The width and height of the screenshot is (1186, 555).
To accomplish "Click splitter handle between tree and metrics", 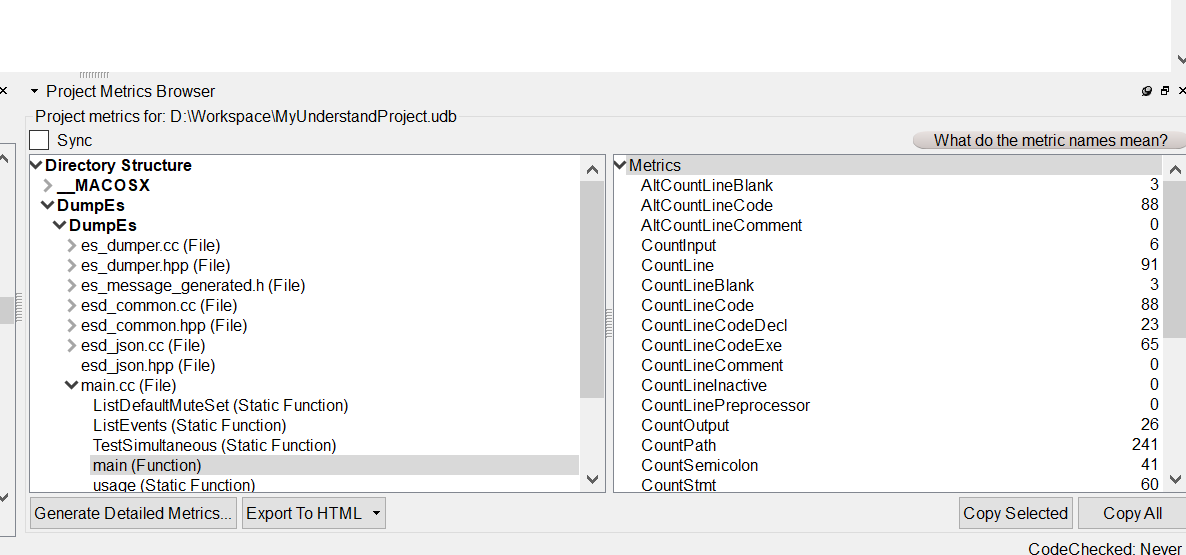I will pos(609,324).
